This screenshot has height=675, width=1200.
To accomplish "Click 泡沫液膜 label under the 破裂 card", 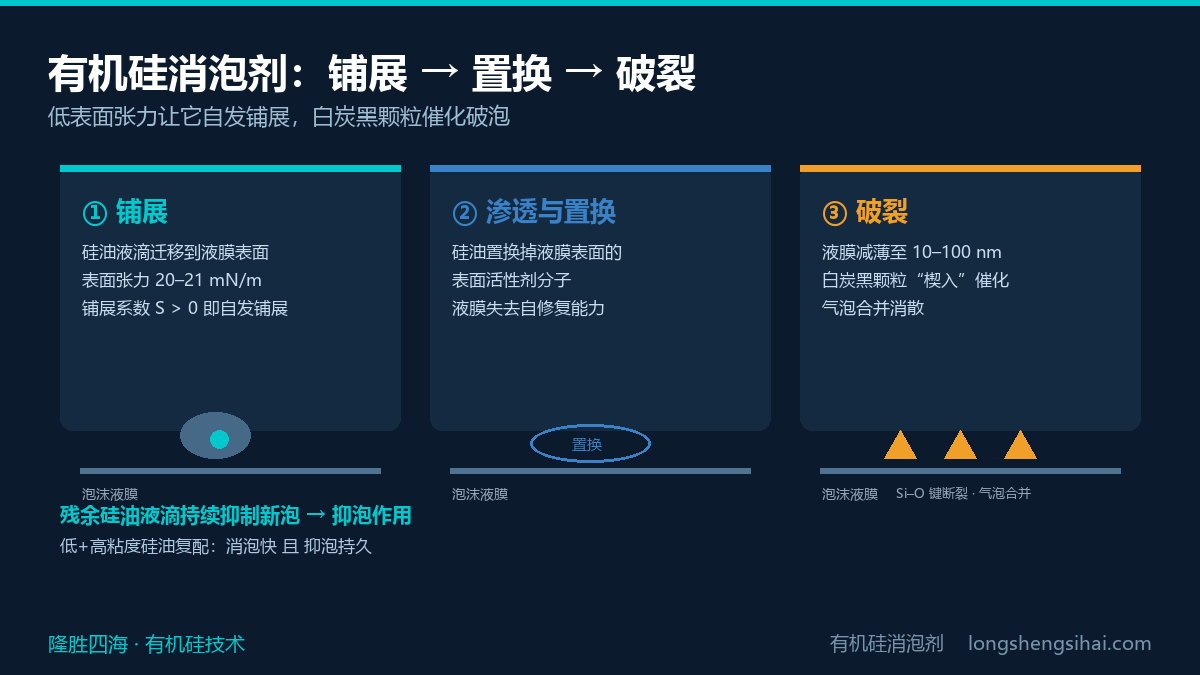I will (850, 494).
